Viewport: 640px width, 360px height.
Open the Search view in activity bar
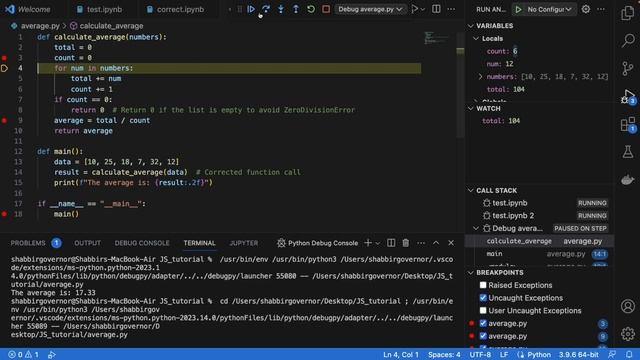(628, 40)
